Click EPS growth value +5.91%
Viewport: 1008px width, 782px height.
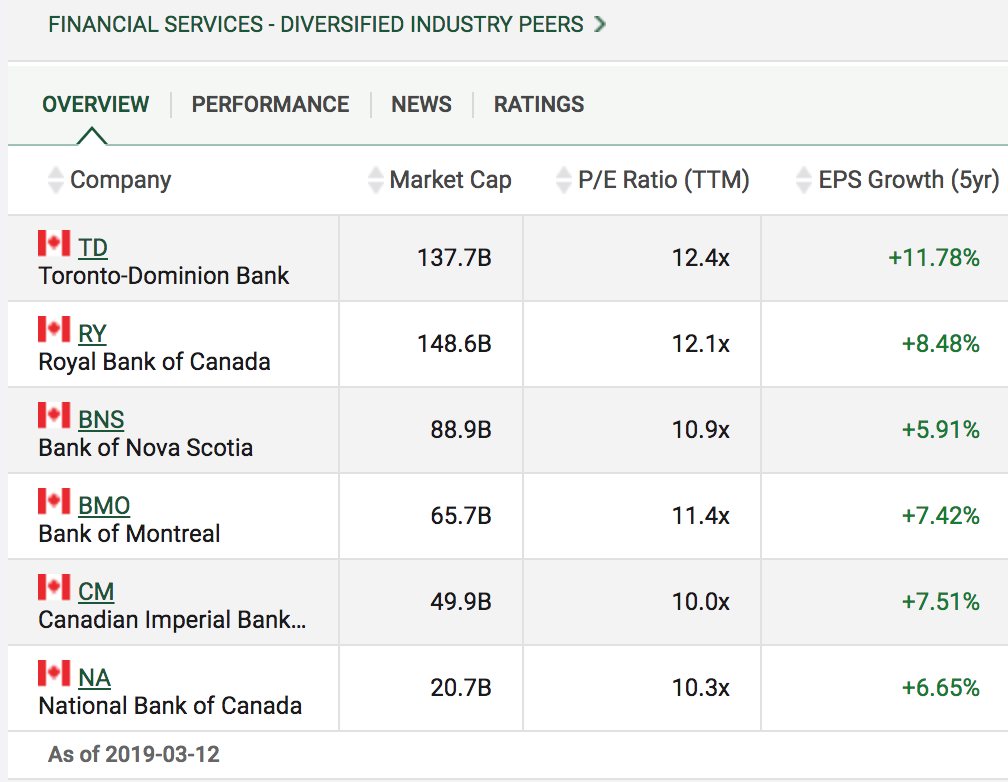pos(940,430)
